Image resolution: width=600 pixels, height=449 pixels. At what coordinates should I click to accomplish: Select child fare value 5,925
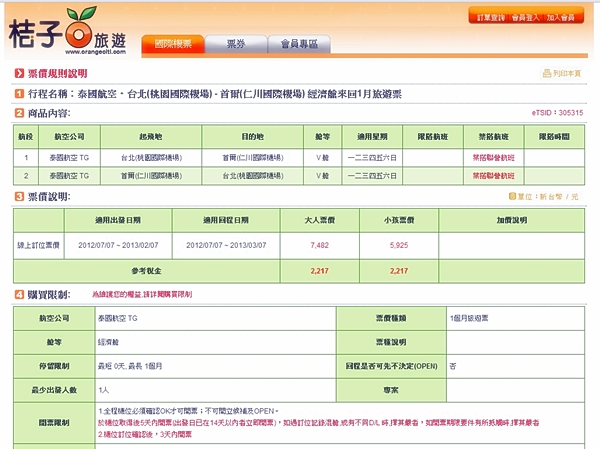coord(399,245)
